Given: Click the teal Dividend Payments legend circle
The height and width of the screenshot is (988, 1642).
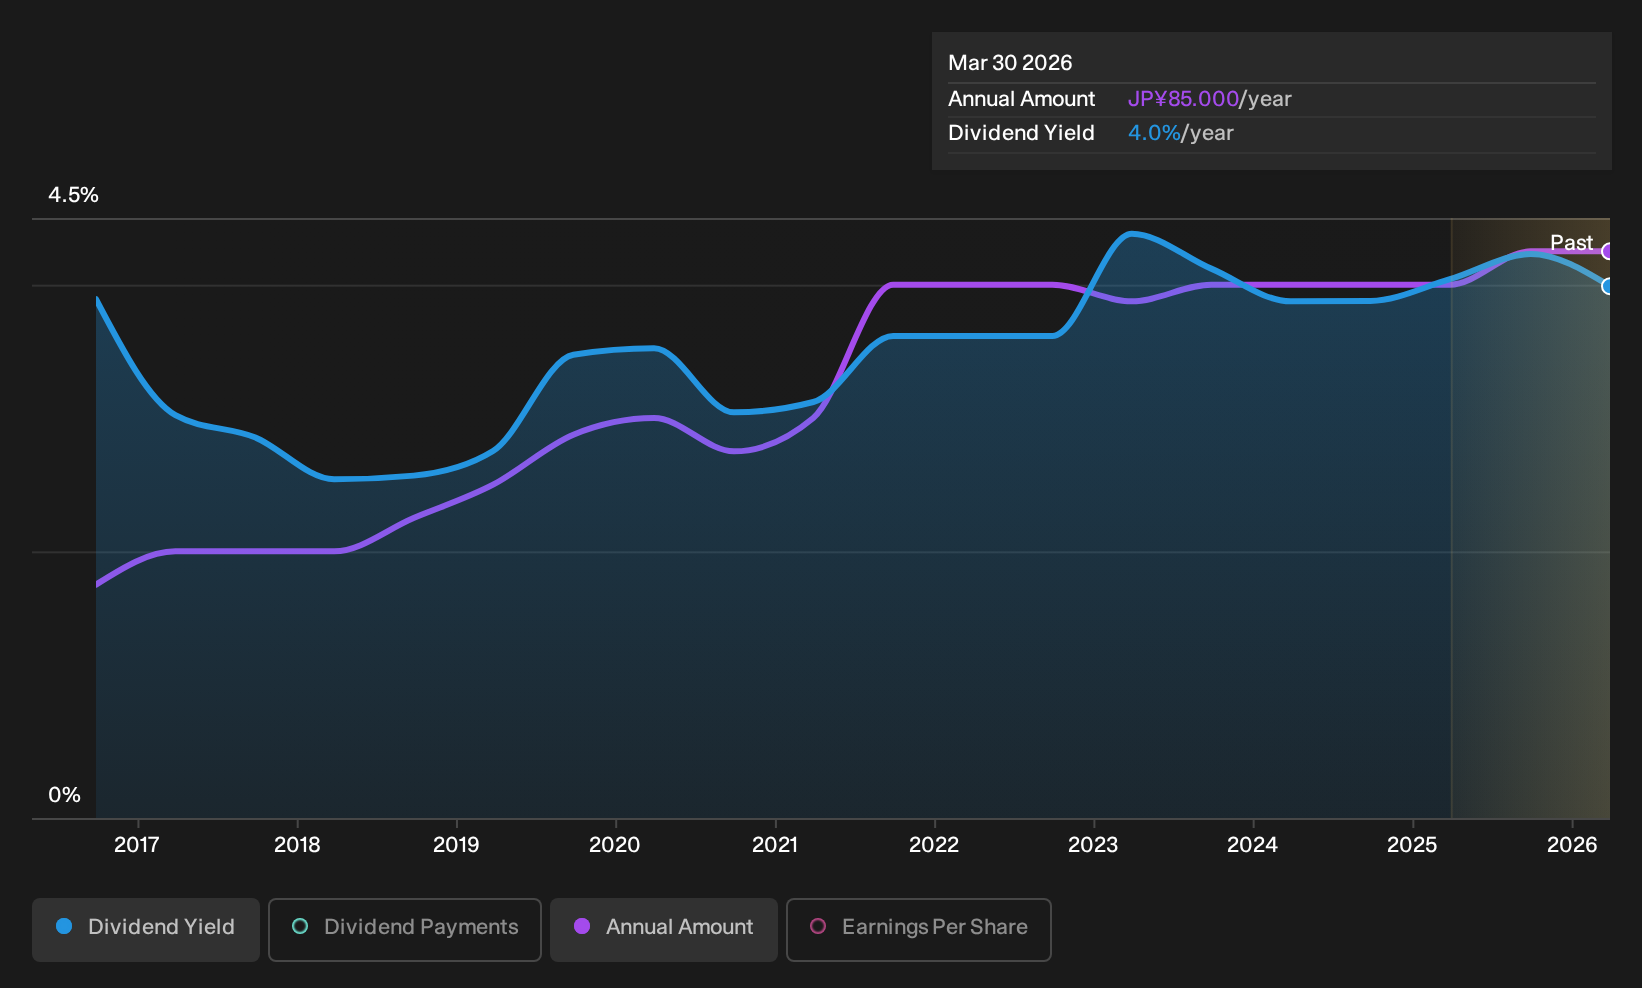Looking at the screenshot, I should 300,926.
